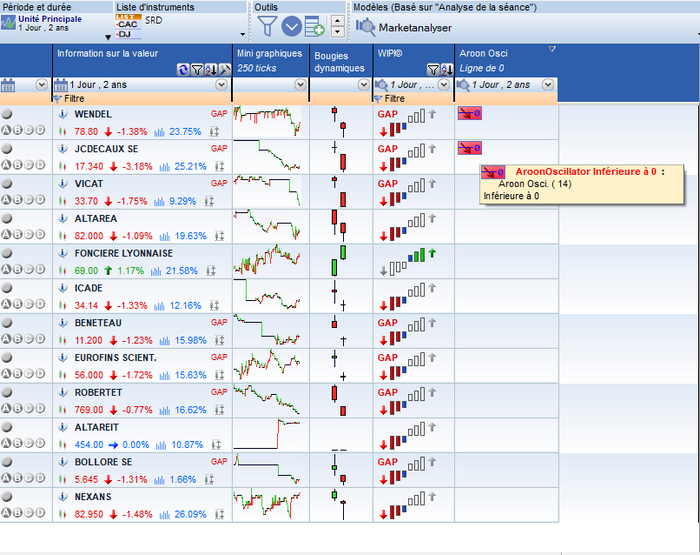Click the funnel icon in WIPI© column header
This screenshot has height=555, width=700.
(x=433, y=69)
